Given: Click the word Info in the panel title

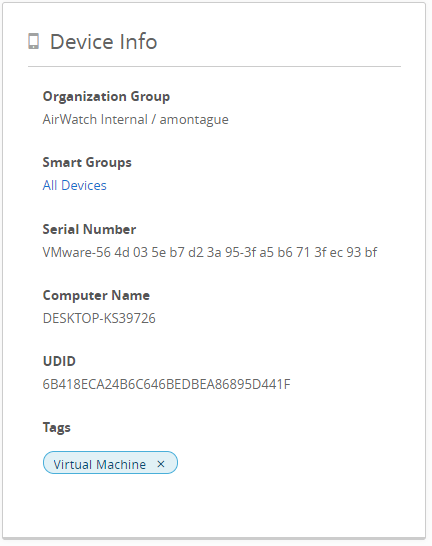Looking at the screenshot, I should pos(138,42).
